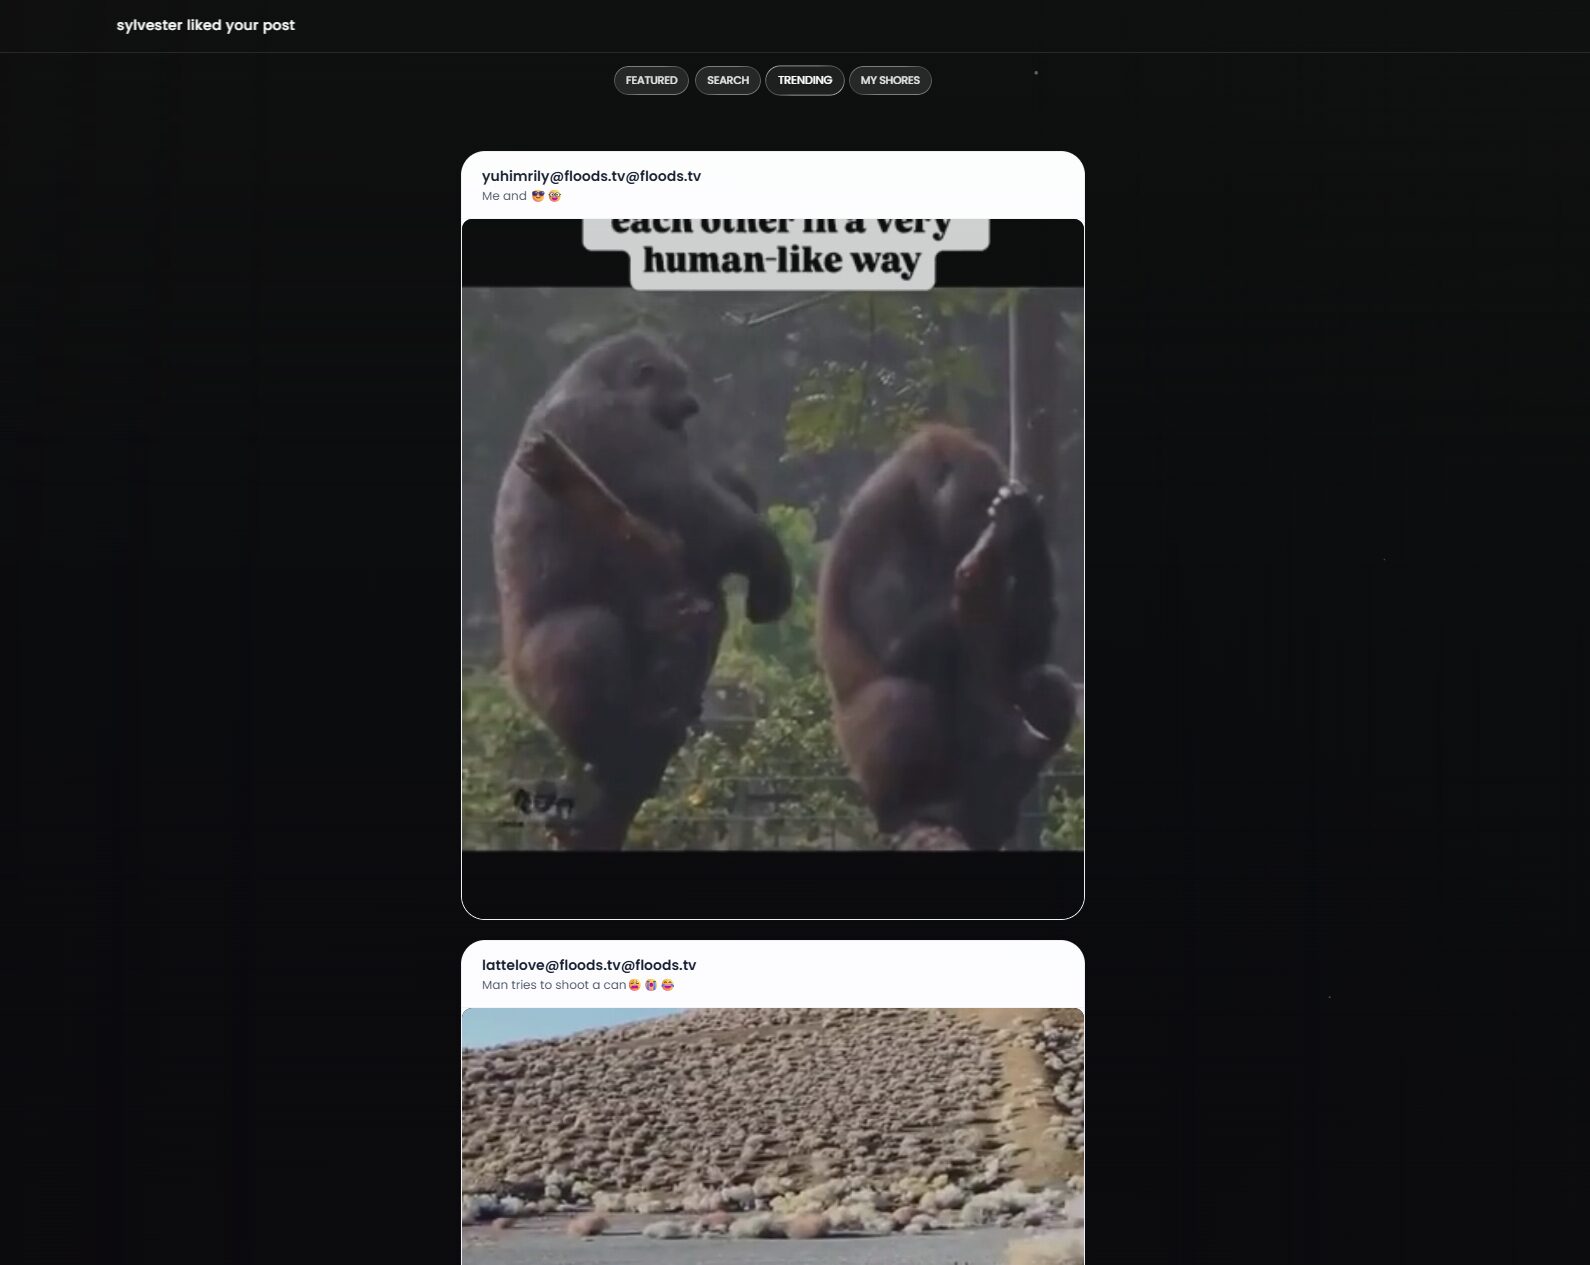Click the 'human-like way' video text overlay
1590x1265 pixels.
click(x=782, y=260)
